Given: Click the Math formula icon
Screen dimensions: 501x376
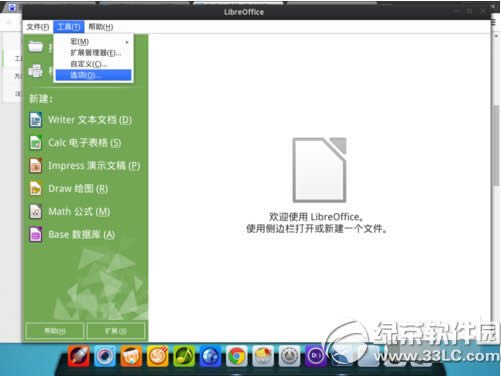Looking at the screenshot, I should pos(36,212).
